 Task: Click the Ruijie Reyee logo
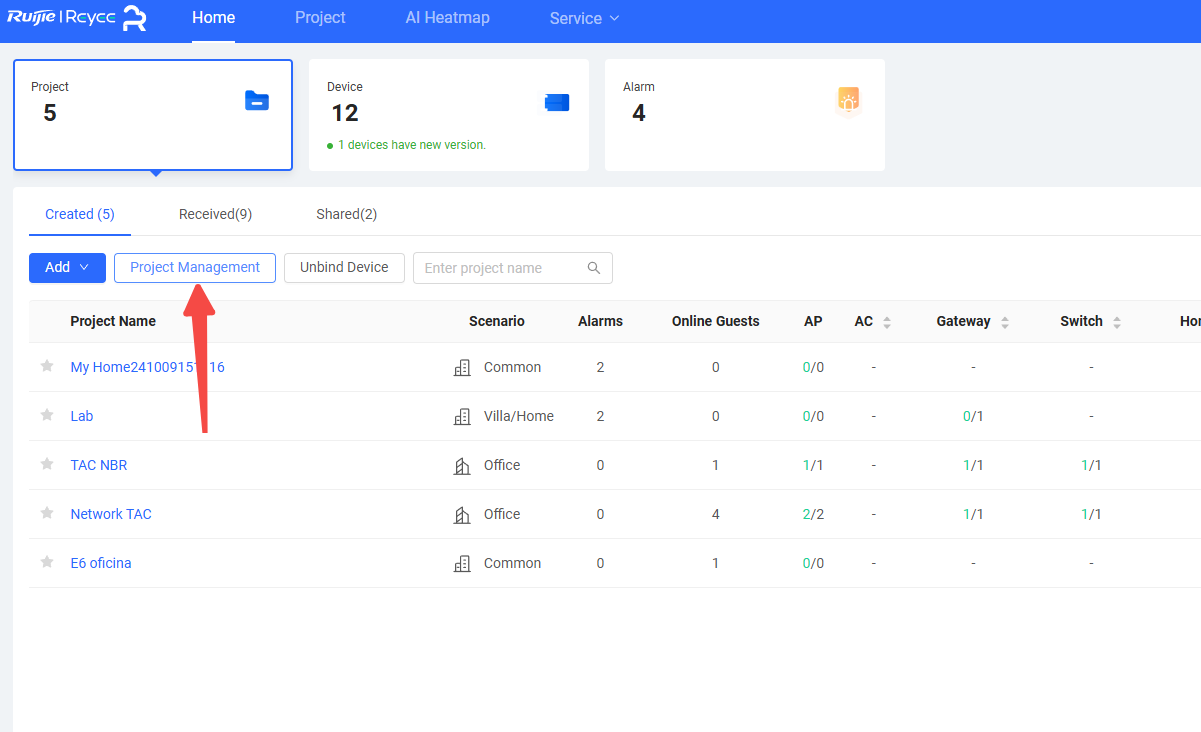click(x=77, y=18)
